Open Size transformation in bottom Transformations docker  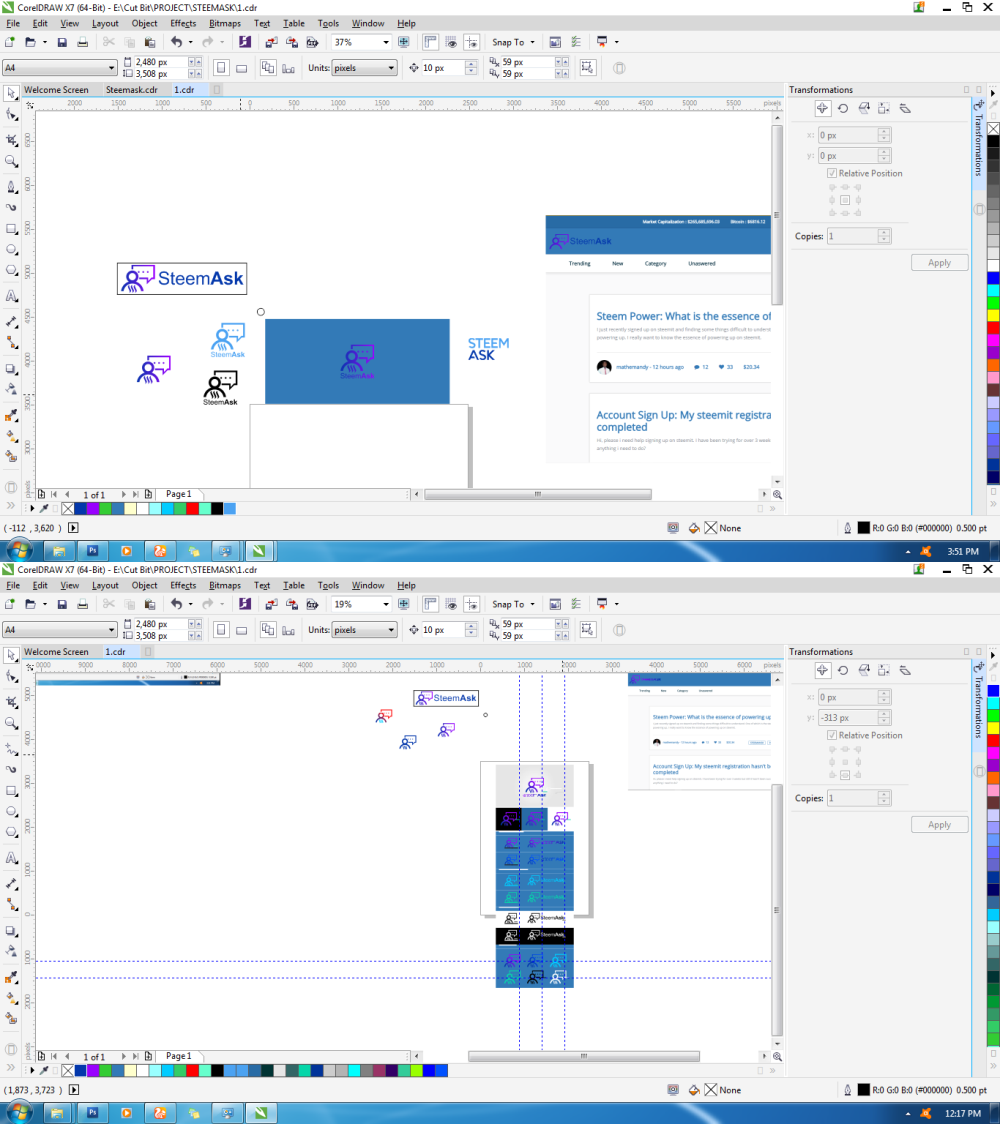coord(884,670)
